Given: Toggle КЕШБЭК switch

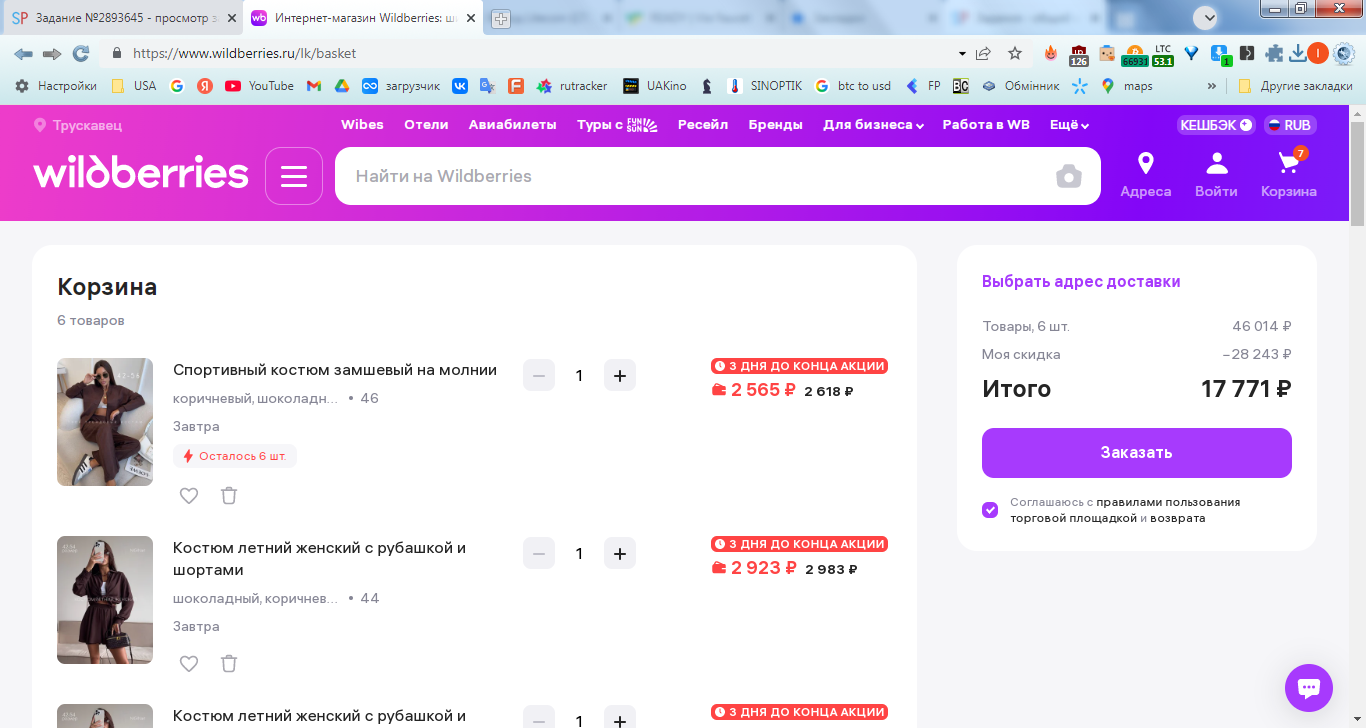Looking at the screenshot, I should pos(1216,125).
